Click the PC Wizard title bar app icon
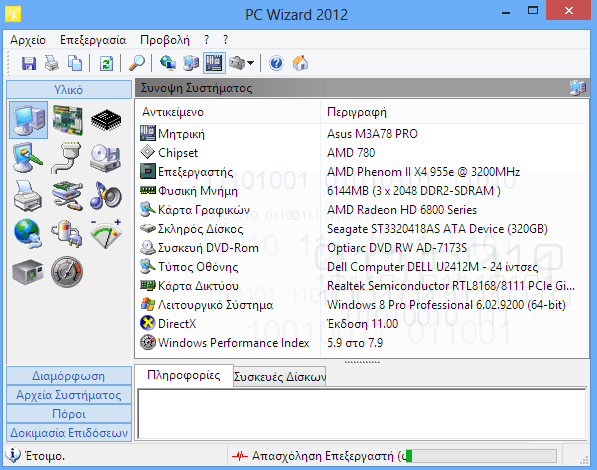Viewport: 597px width, 470px height. [x=13, y=14]
